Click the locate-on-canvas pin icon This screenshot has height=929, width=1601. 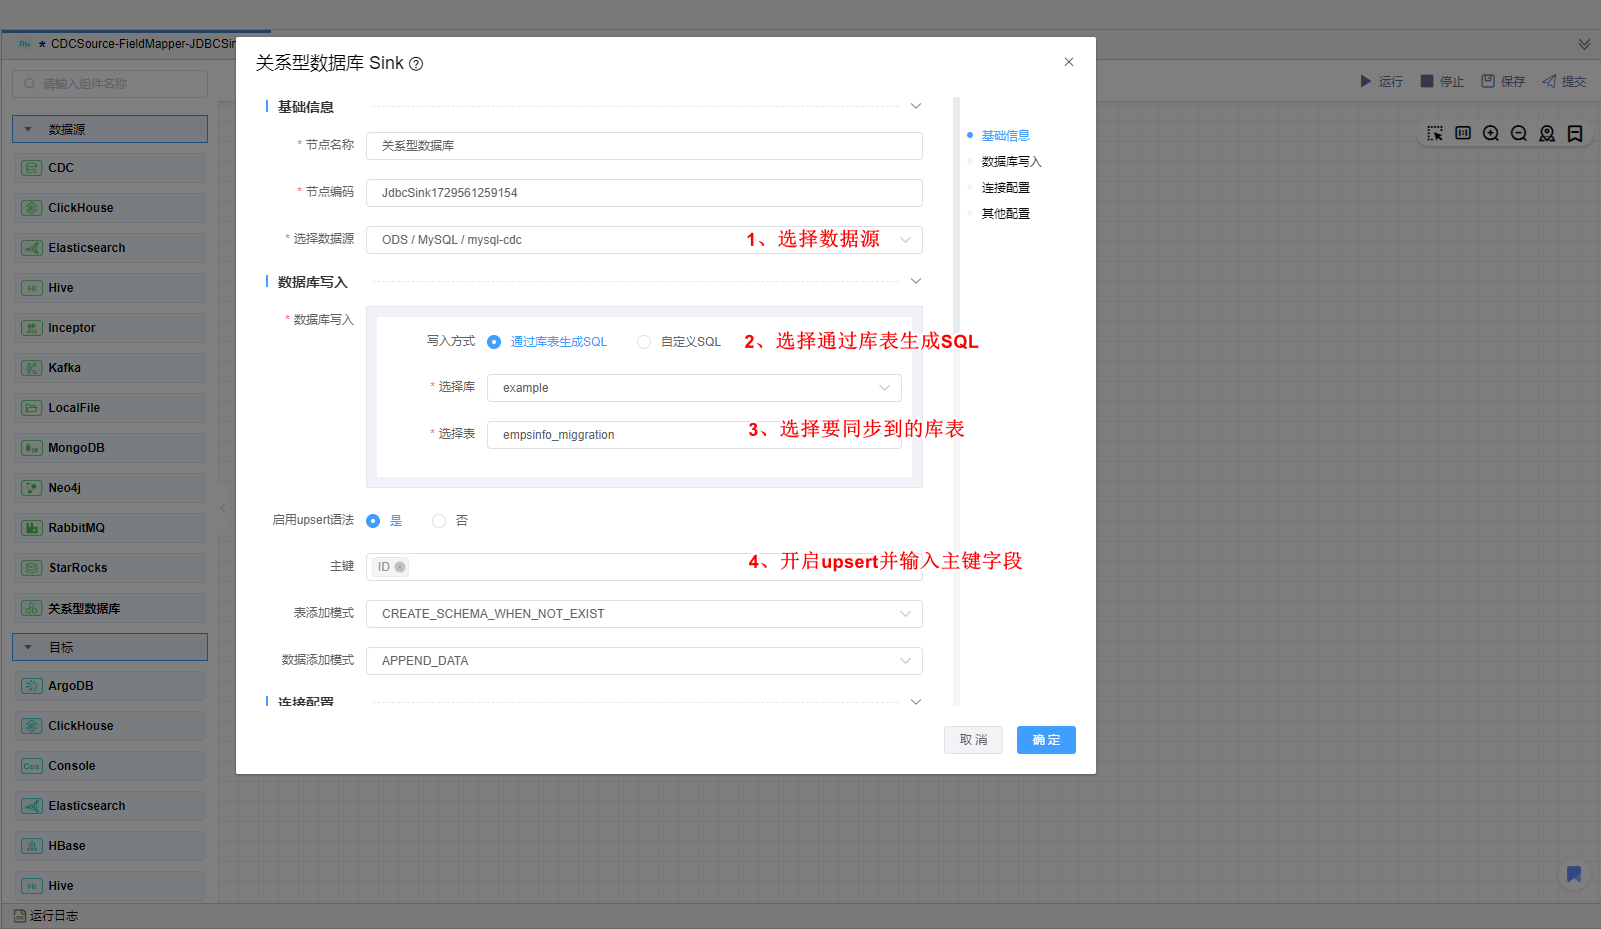pos(1546,134)
